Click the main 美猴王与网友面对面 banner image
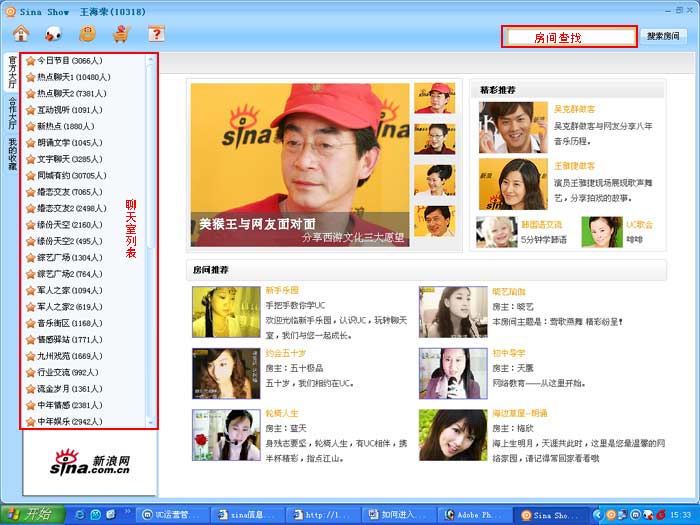700x525 pixels. click(300, 165)
